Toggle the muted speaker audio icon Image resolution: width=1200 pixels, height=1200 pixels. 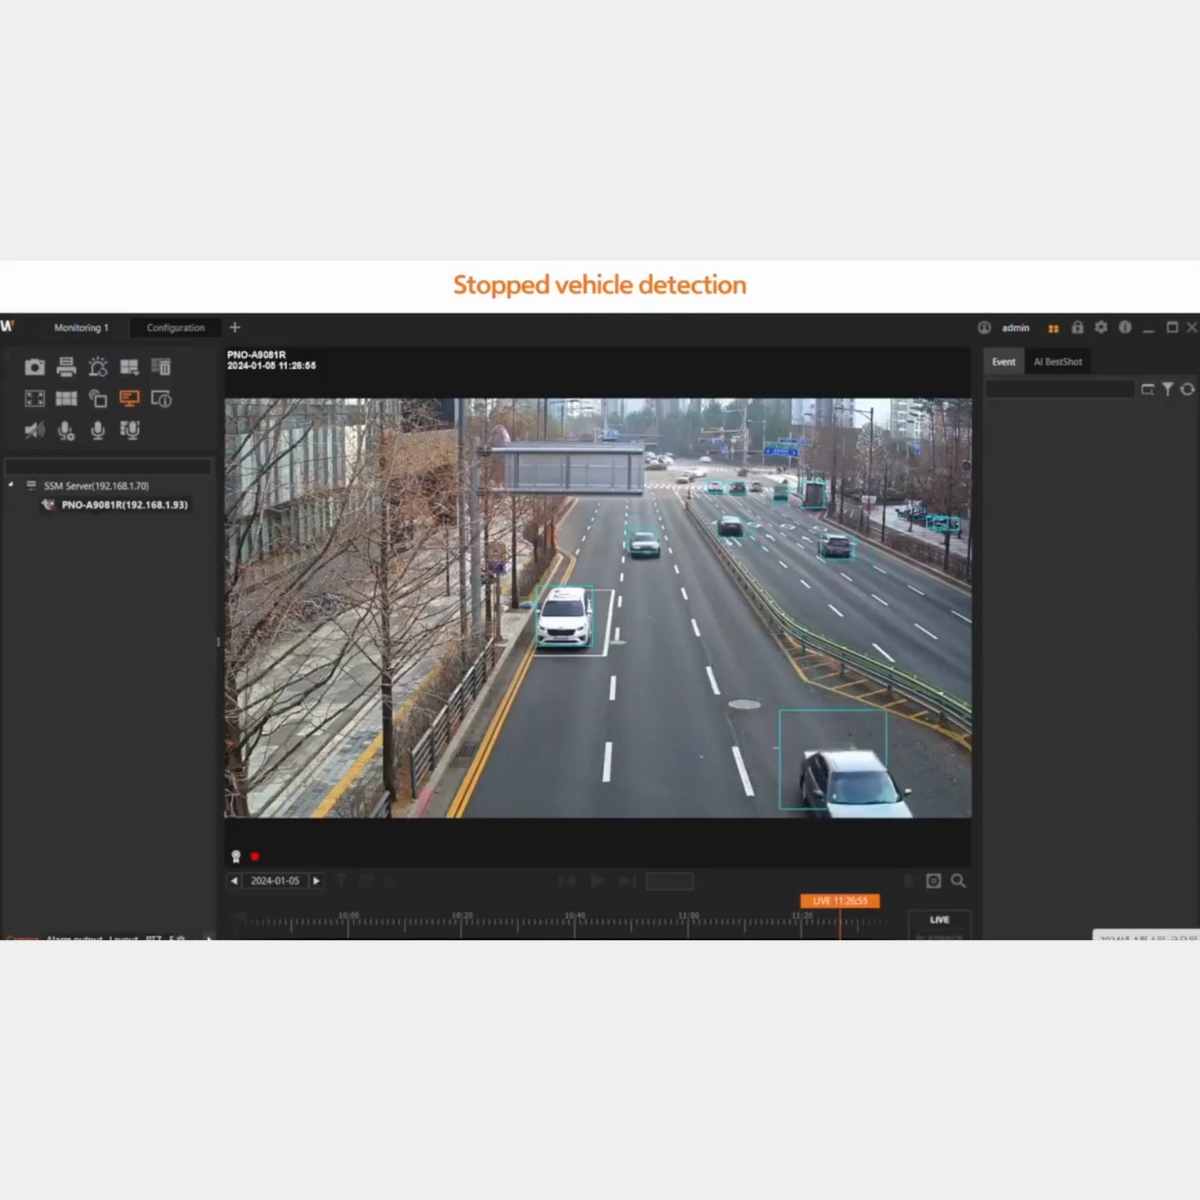pyautogui.click(x=35, y=430)
